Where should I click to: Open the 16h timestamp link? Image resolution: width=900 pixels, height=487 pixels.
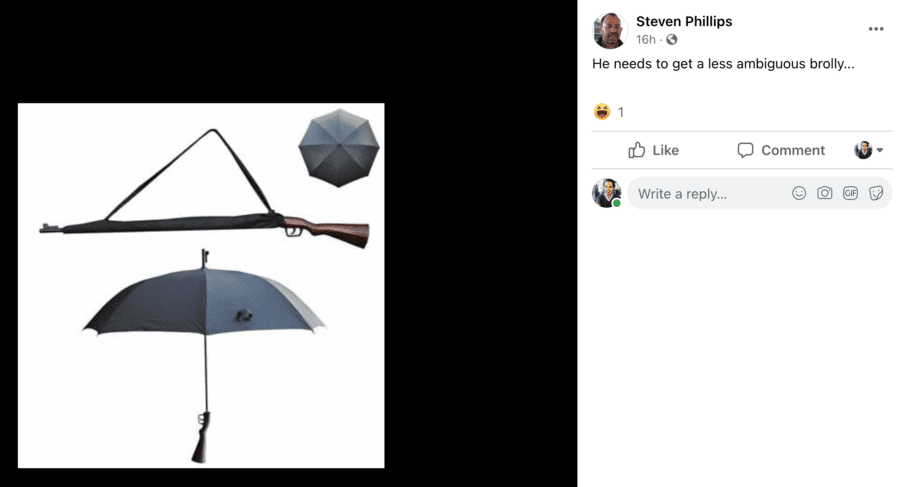[646, 40]
